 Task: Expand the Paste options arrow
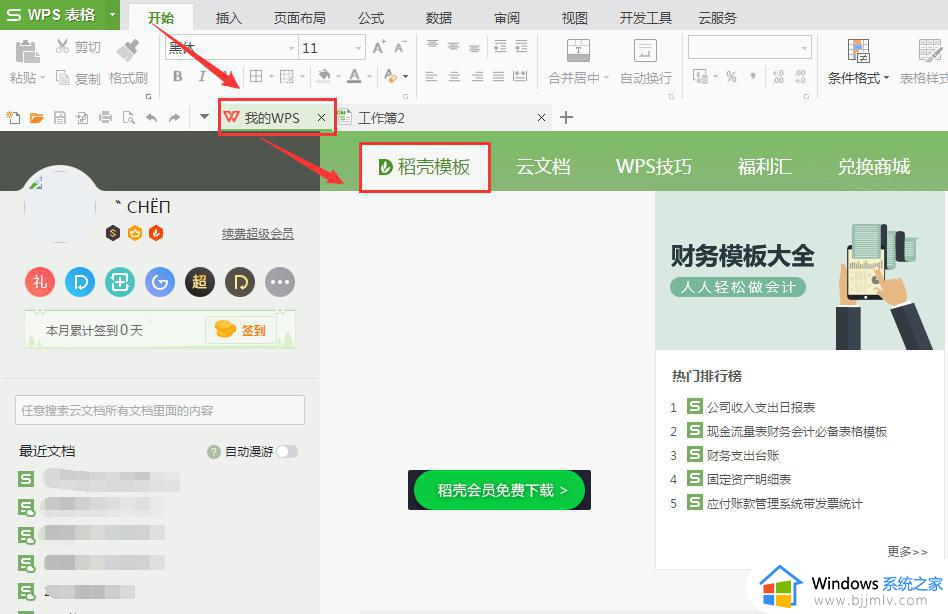[42, 78]
